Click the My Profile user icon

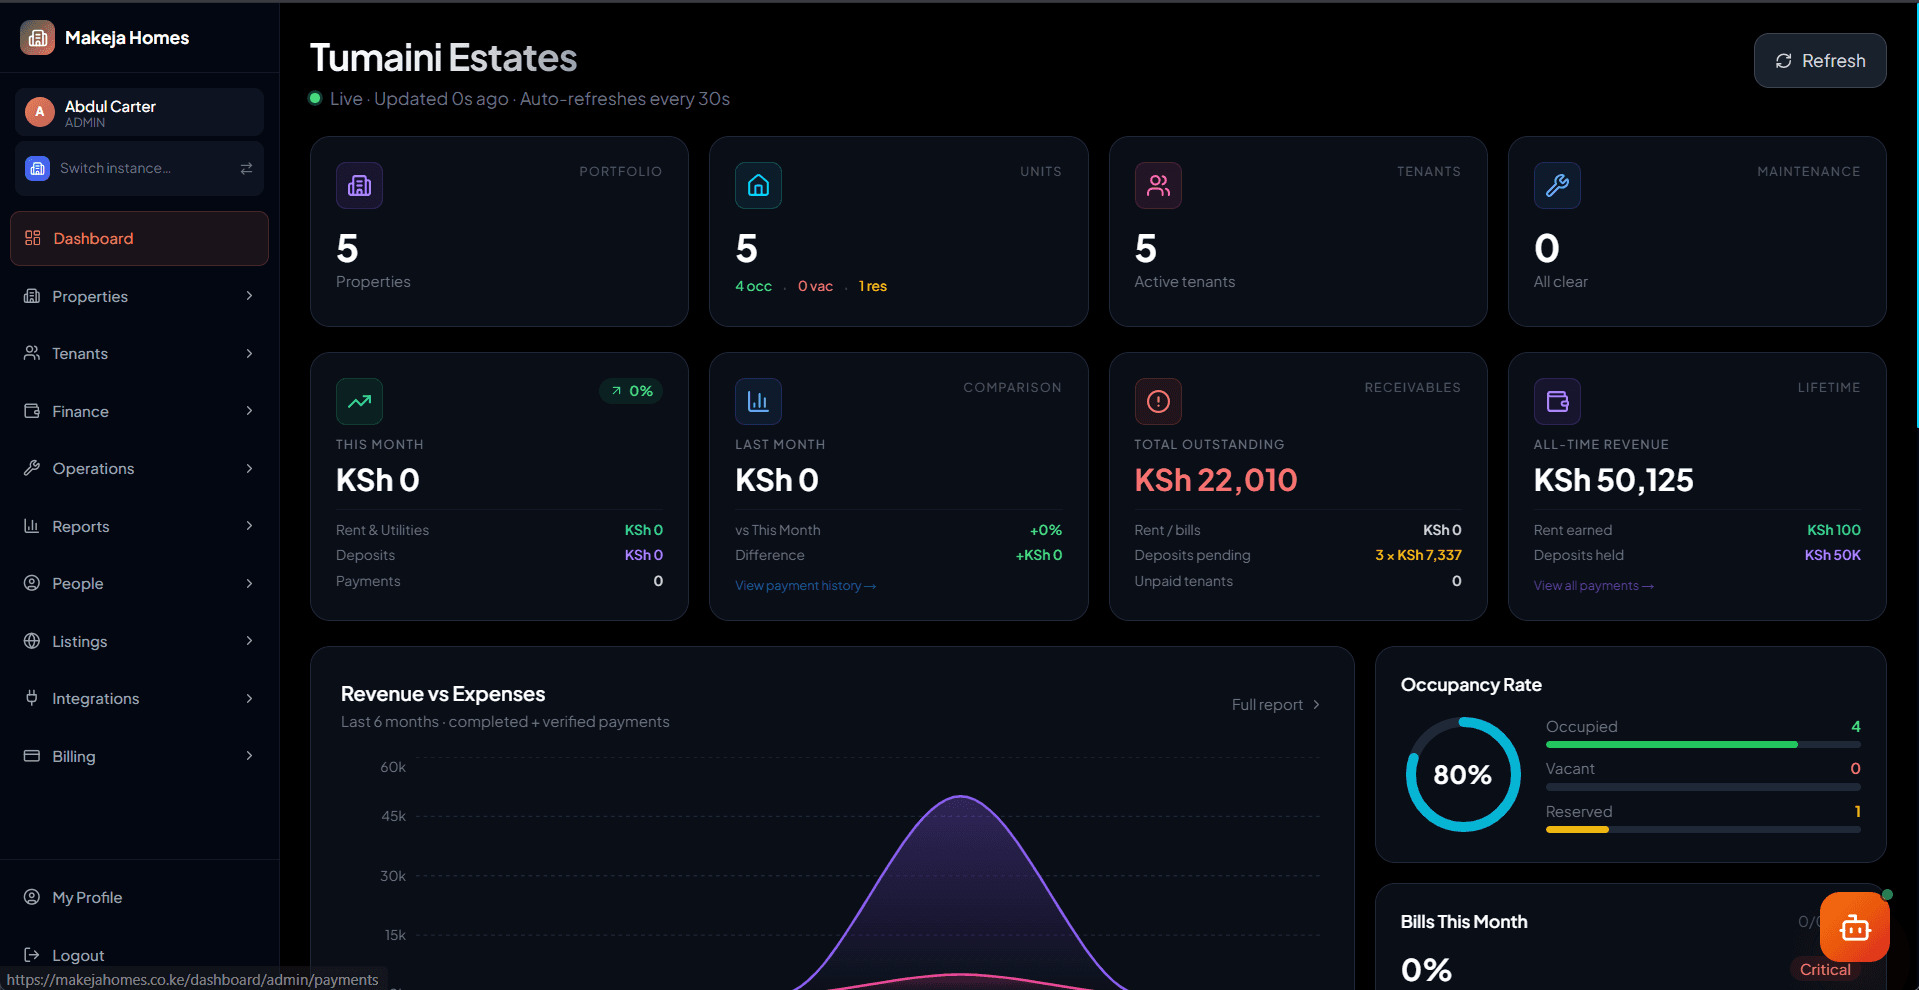[x=32, y=897]
